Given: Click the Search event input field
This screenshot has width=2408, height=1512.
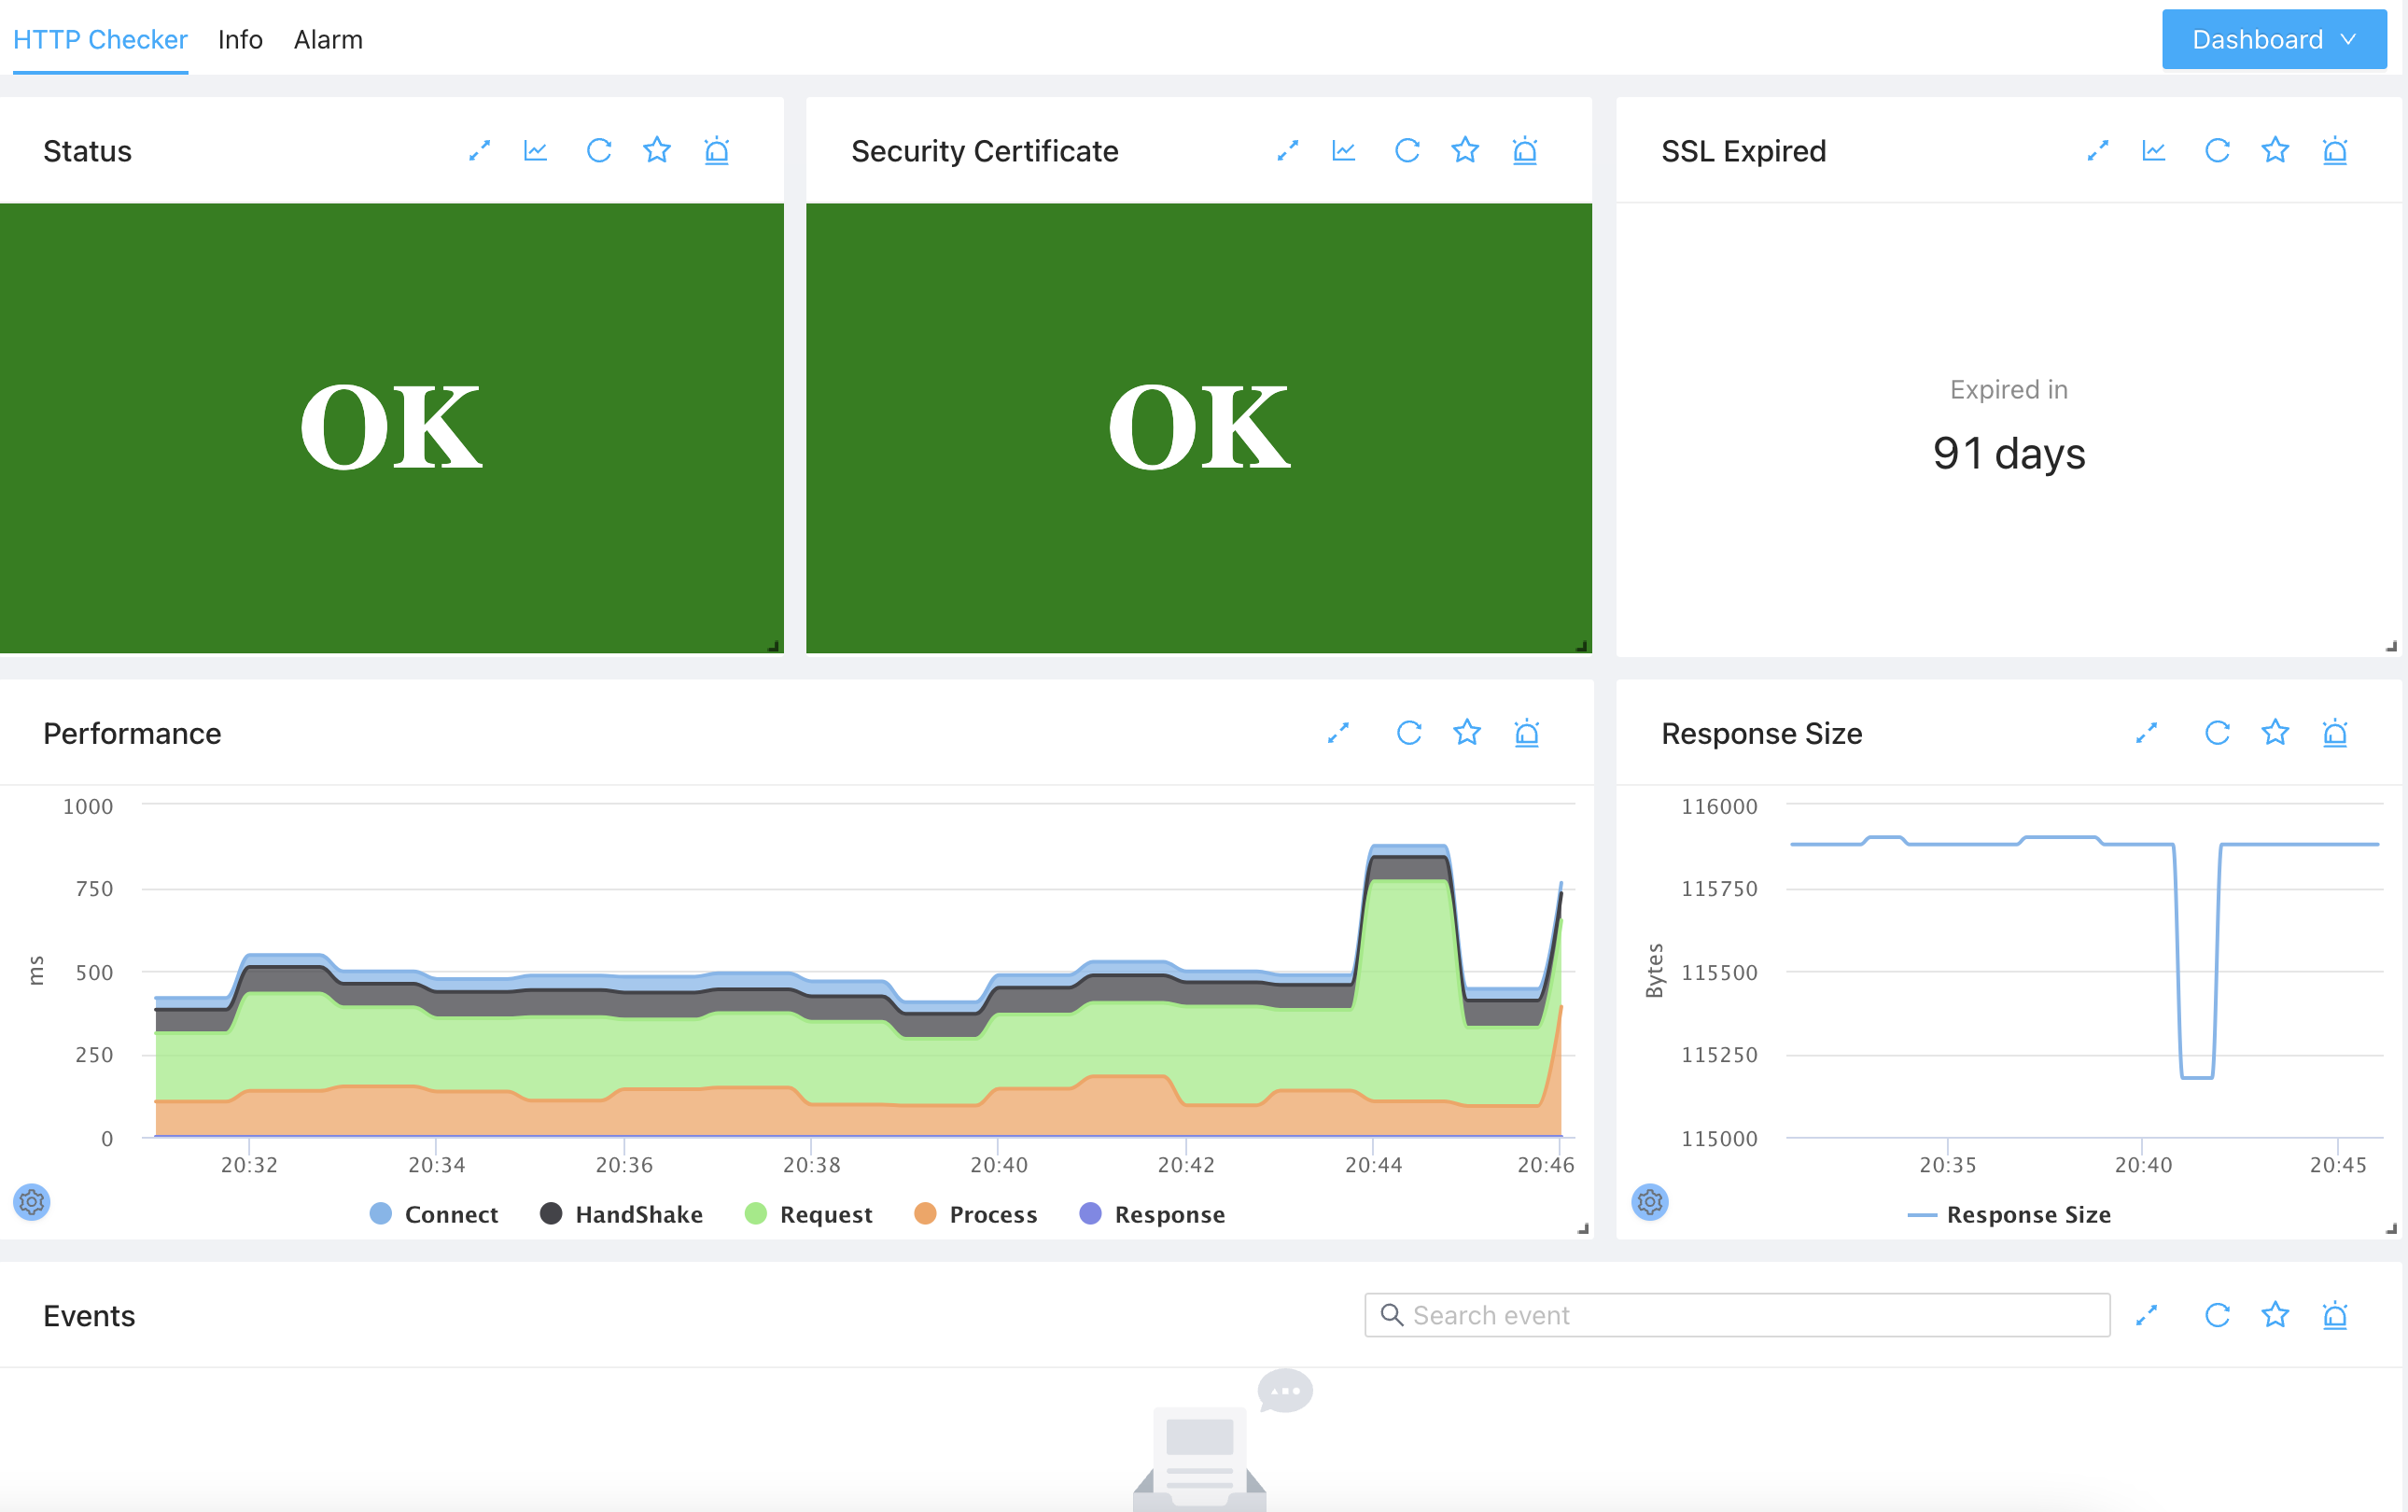Looking at the screenshot, I should 1737,1315.
